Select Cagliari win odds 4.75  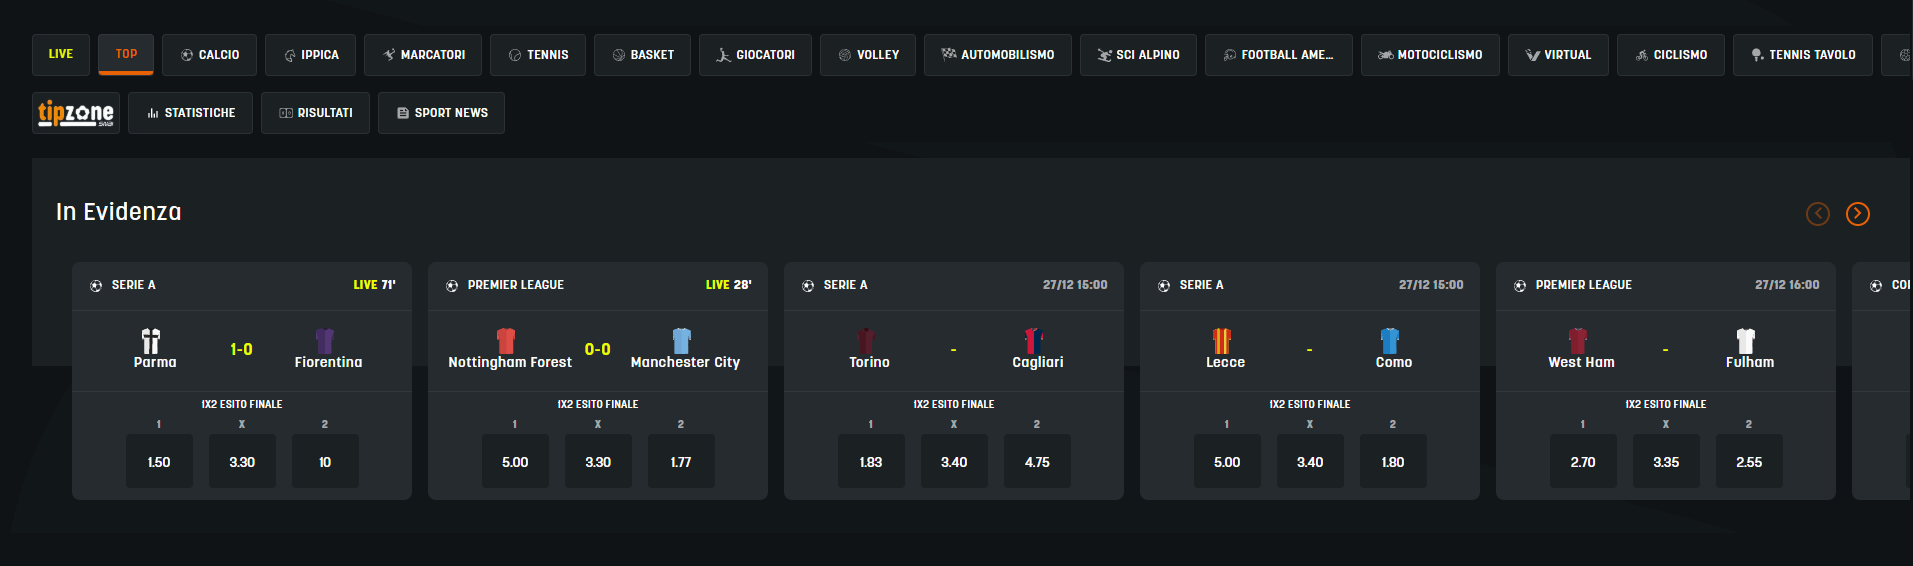(1037, 461)
